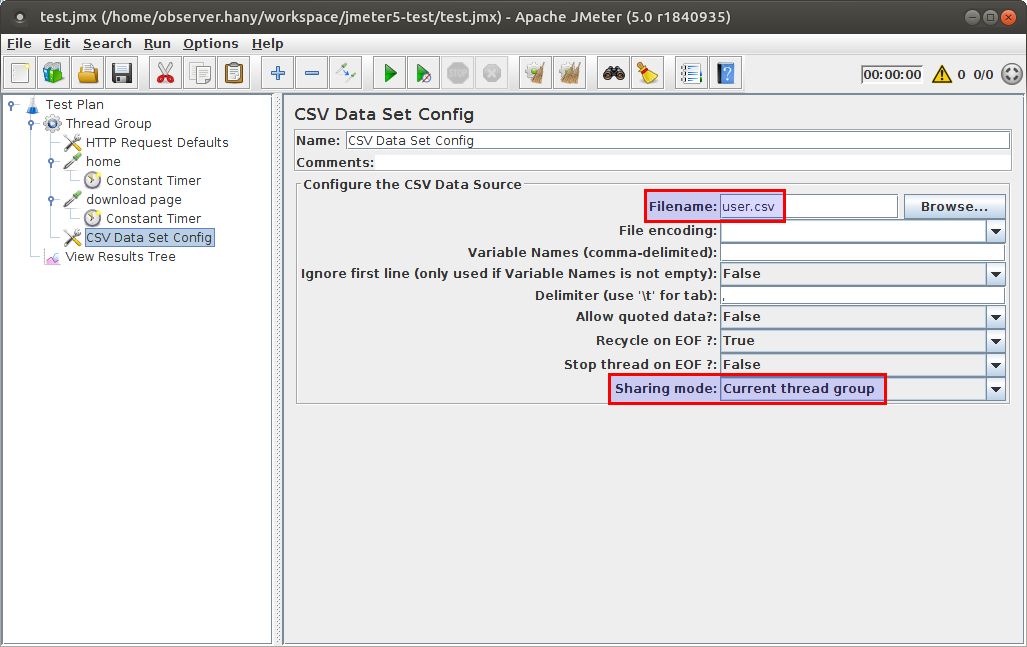This screenshot has width=1027, height=647.
Task: Click the 0/0 active threads counter
Action: 983,74
